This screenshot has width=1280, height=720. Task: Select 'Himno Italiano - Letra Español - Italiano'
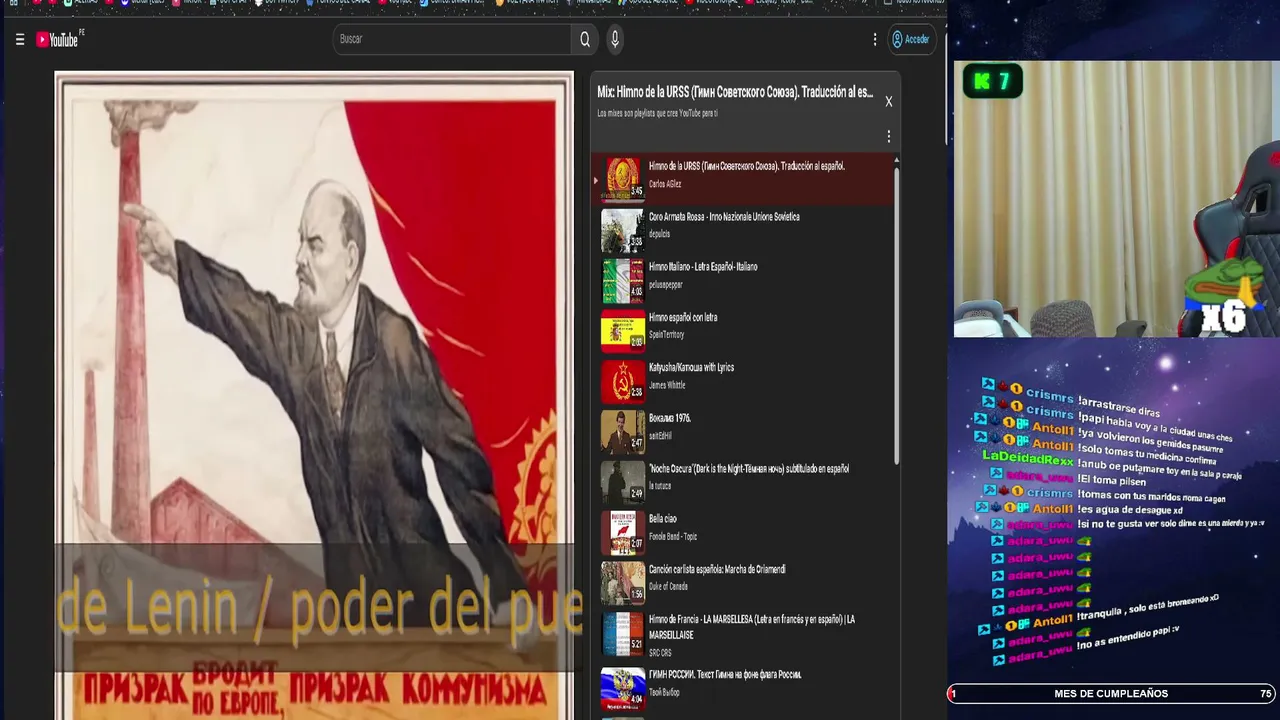tap(703, 267)
